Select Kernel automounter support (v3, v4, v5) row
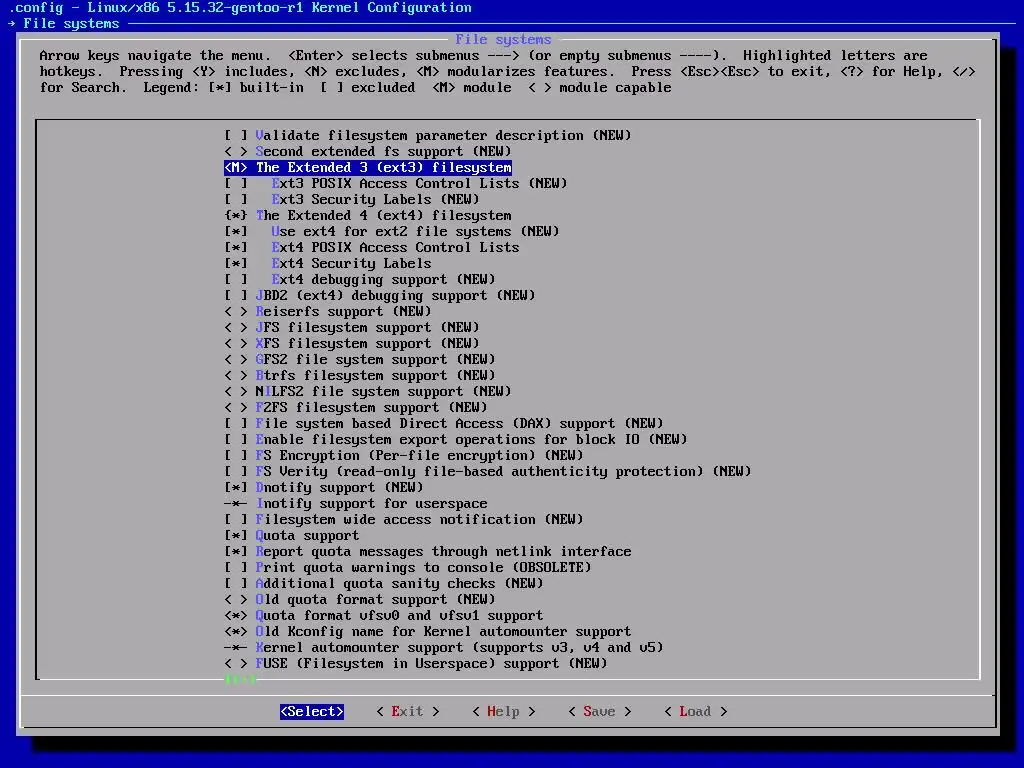 click(444, 647)
